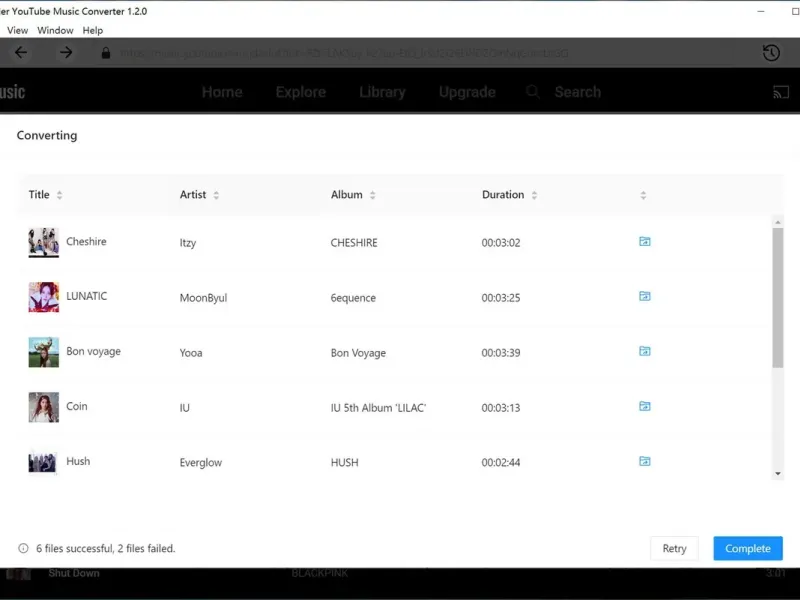The height and width of the screenshot is (600, 800).
Task: Click the LUNATIC album thumbnail
Action: tap(43, 297)
